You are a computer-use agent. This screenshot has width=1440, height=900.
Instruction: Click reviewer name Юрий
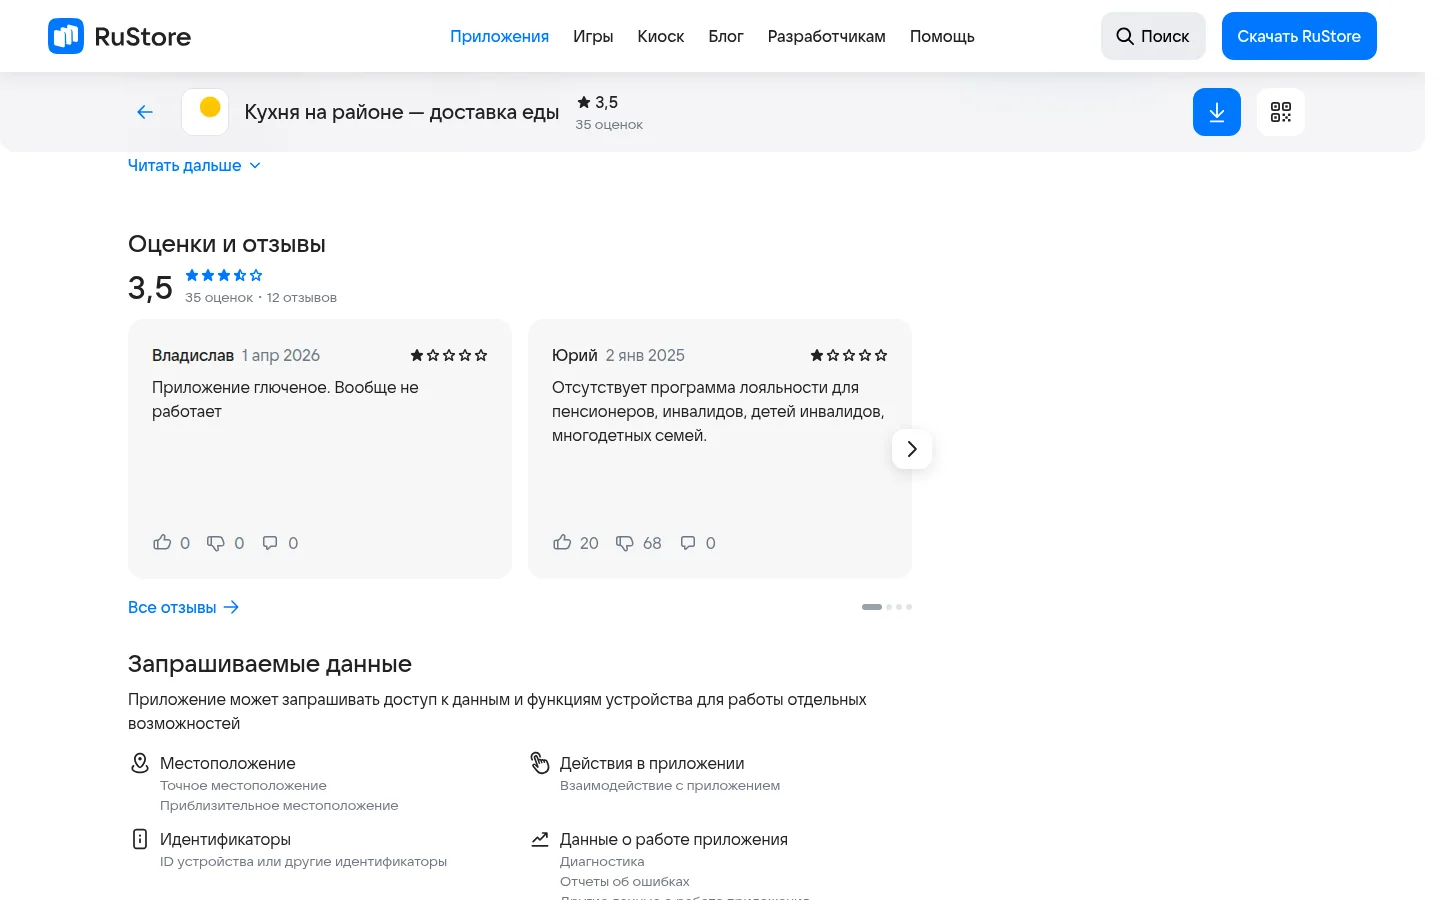click(575, 355)
